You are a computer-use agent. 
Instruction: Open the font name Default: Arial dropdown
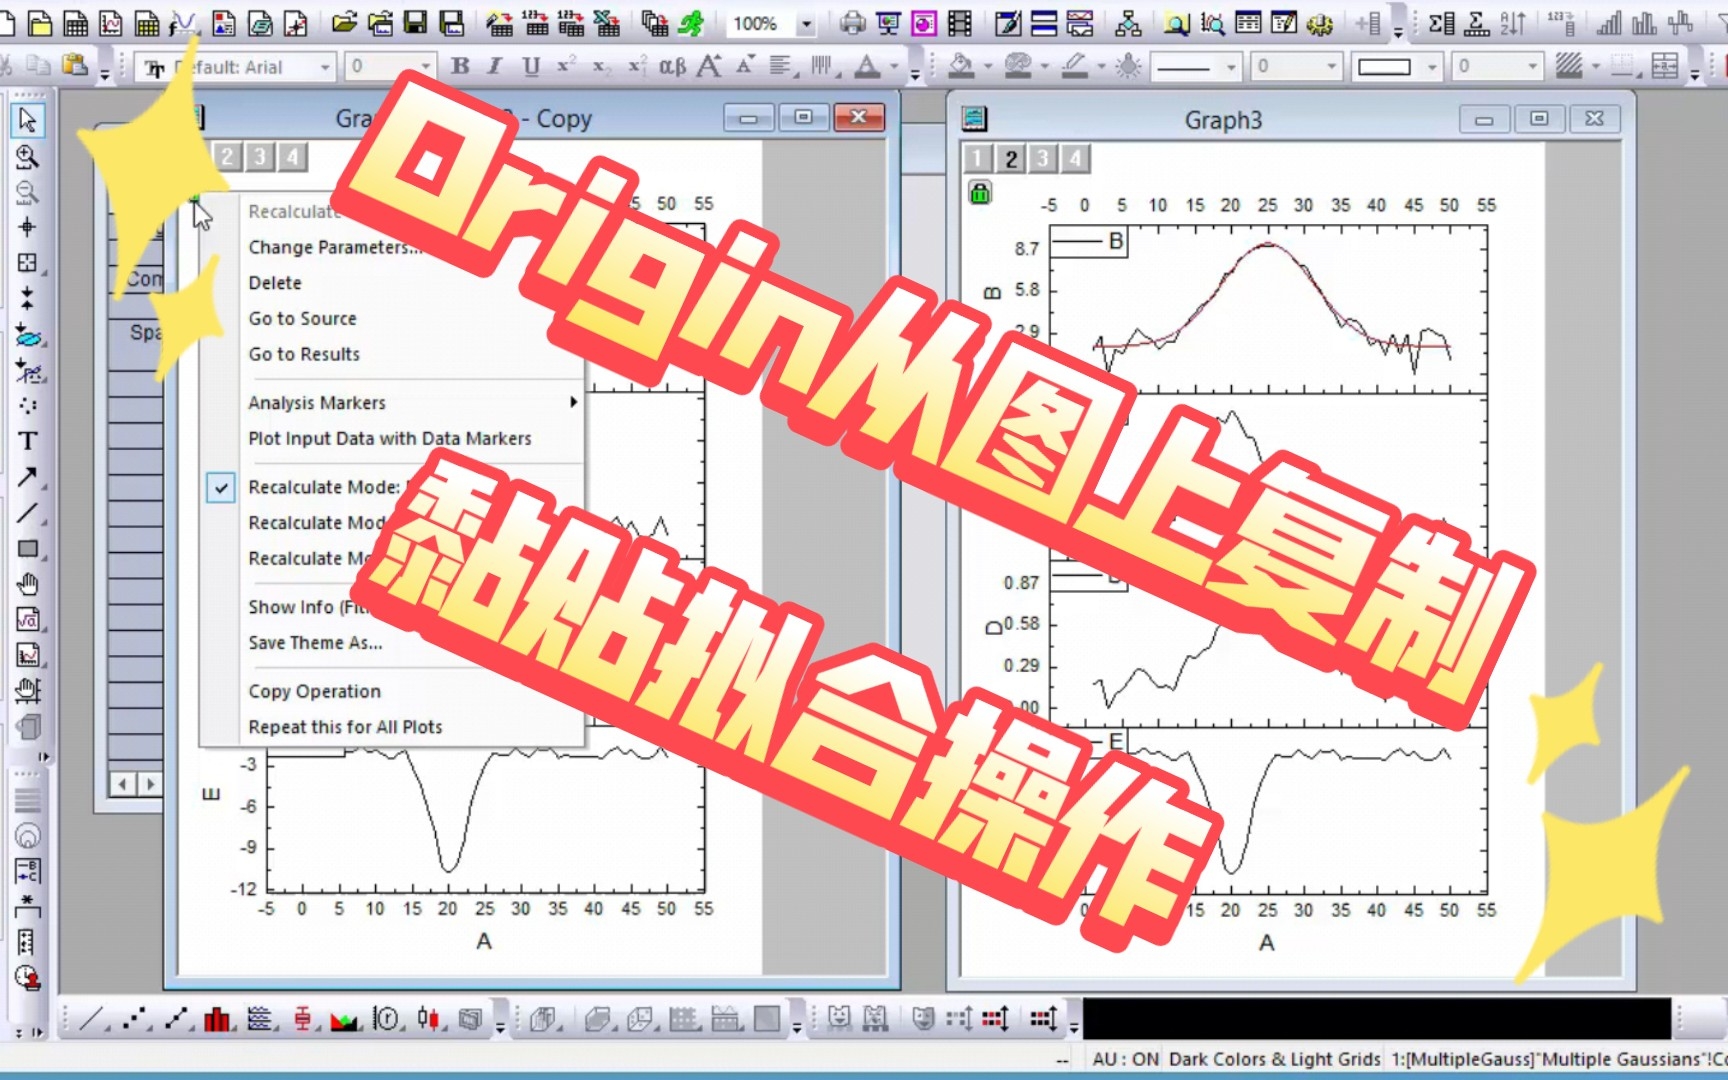[325, 67]
